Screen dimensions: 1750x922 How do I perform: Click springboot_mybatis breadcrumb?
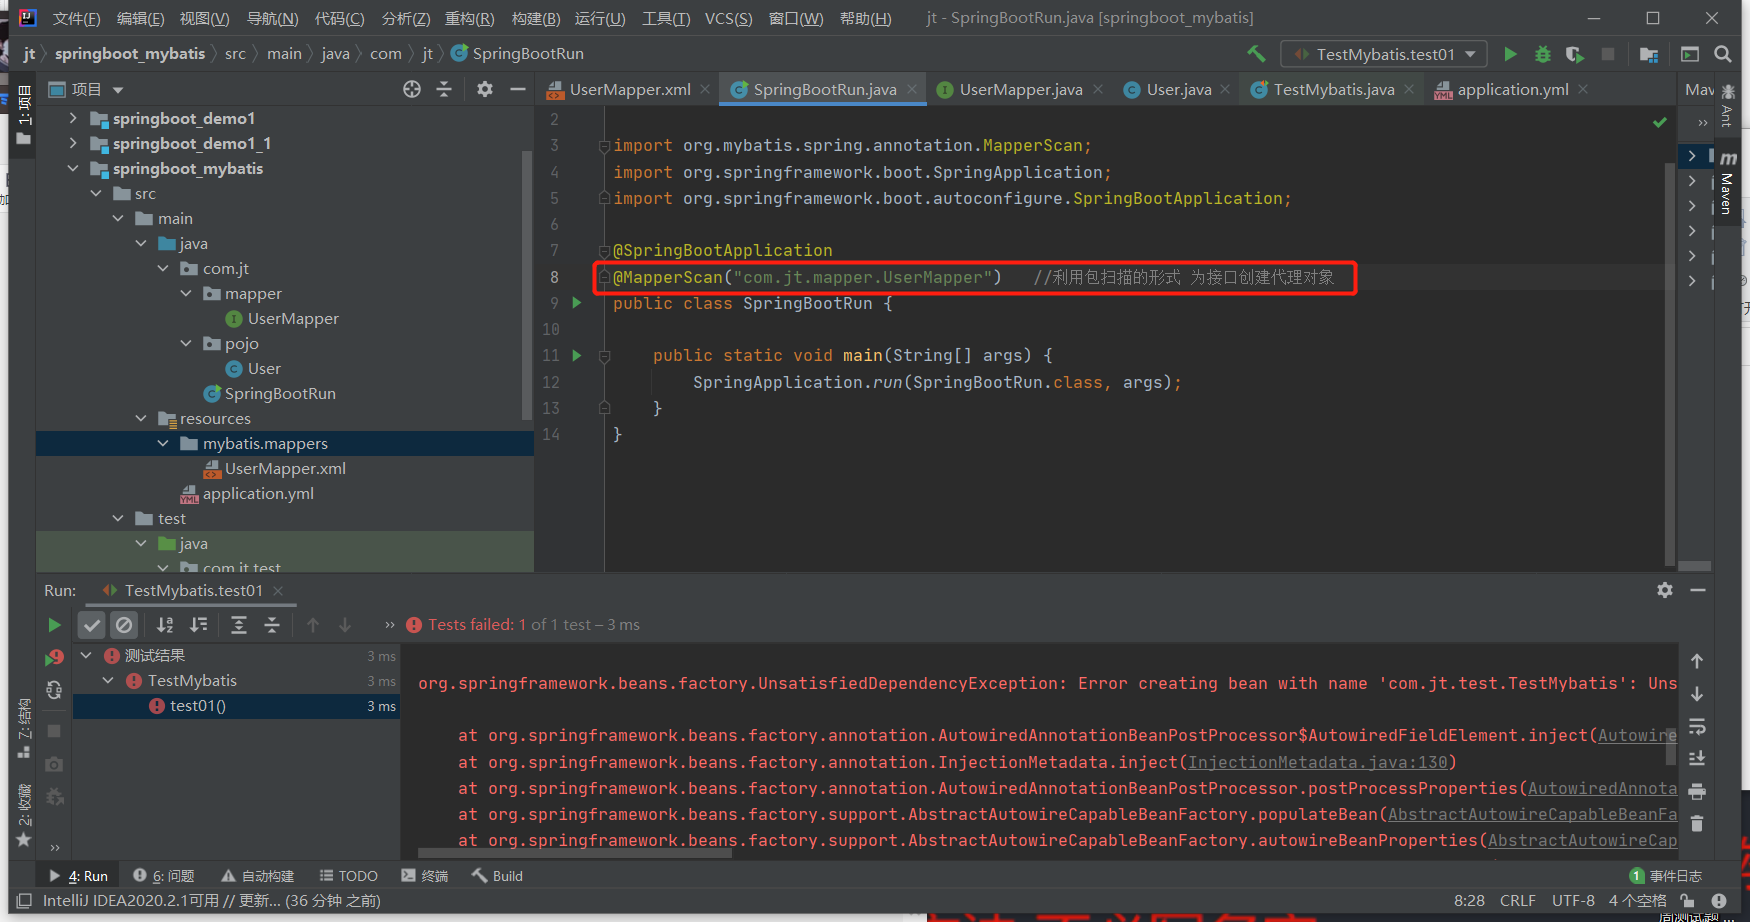pos(130,54)
